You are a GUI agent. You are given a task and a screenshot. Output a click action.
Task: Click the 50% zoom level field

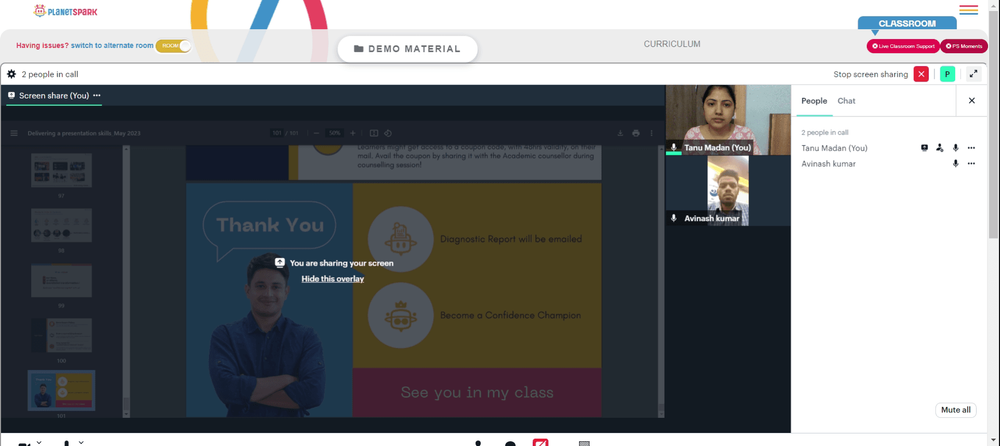[334, 133]
